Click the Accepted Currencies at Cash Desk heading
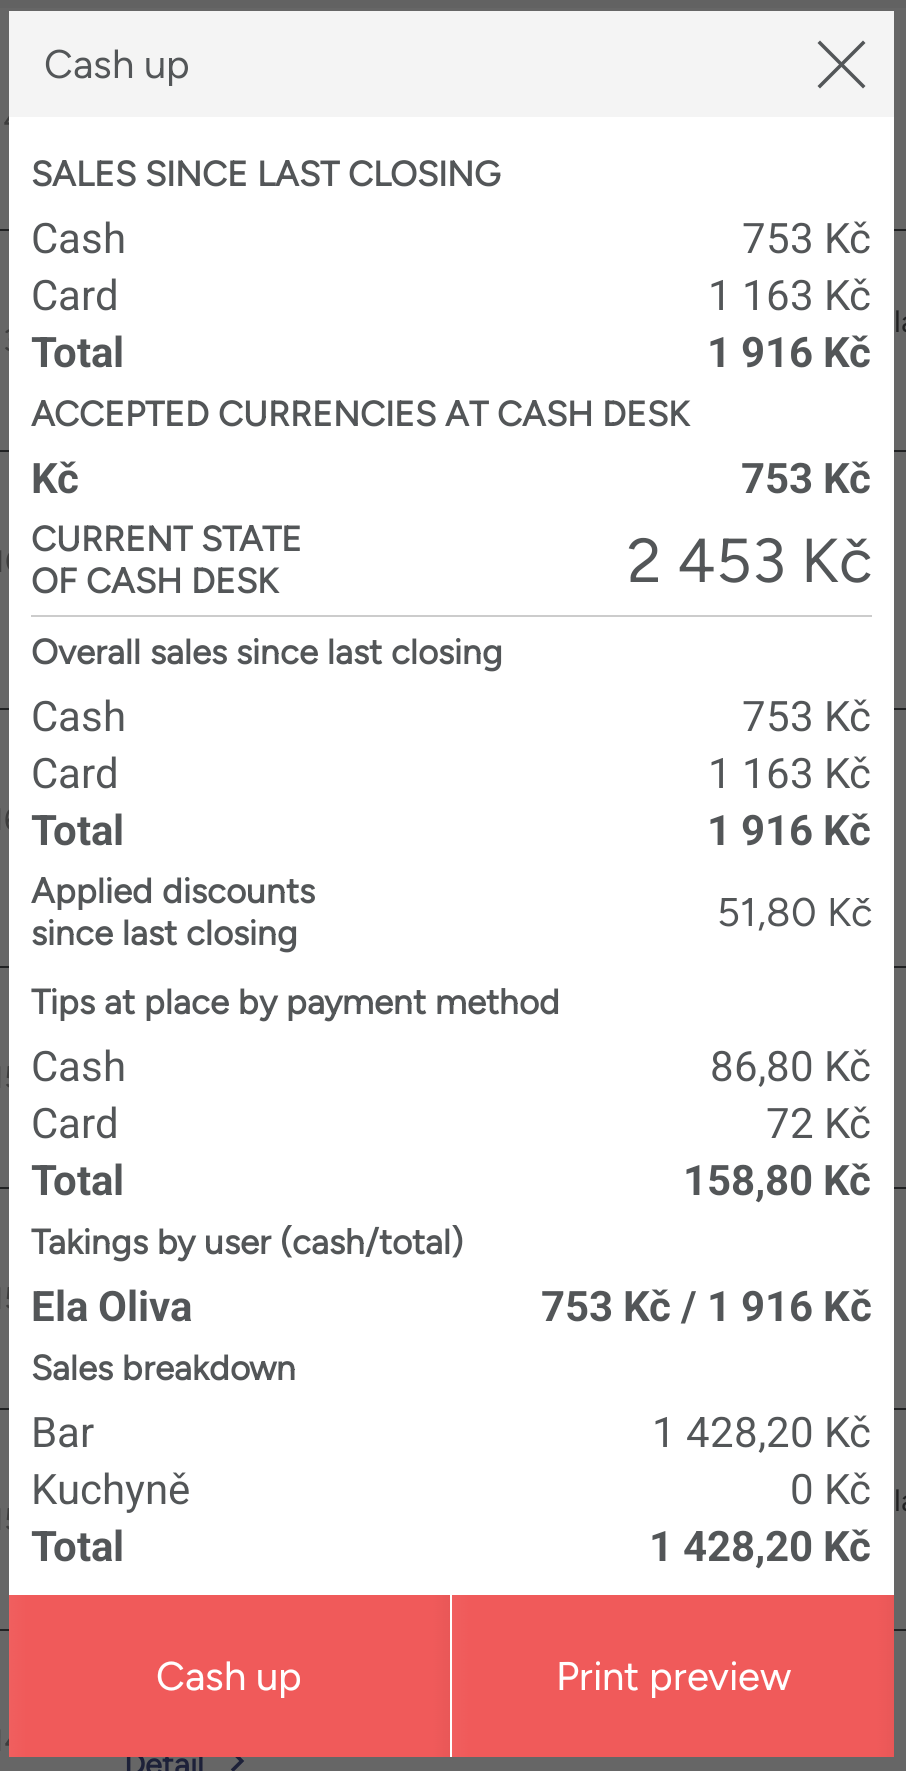Viewport: 906px width, 1771px height. tap(360, 414)
